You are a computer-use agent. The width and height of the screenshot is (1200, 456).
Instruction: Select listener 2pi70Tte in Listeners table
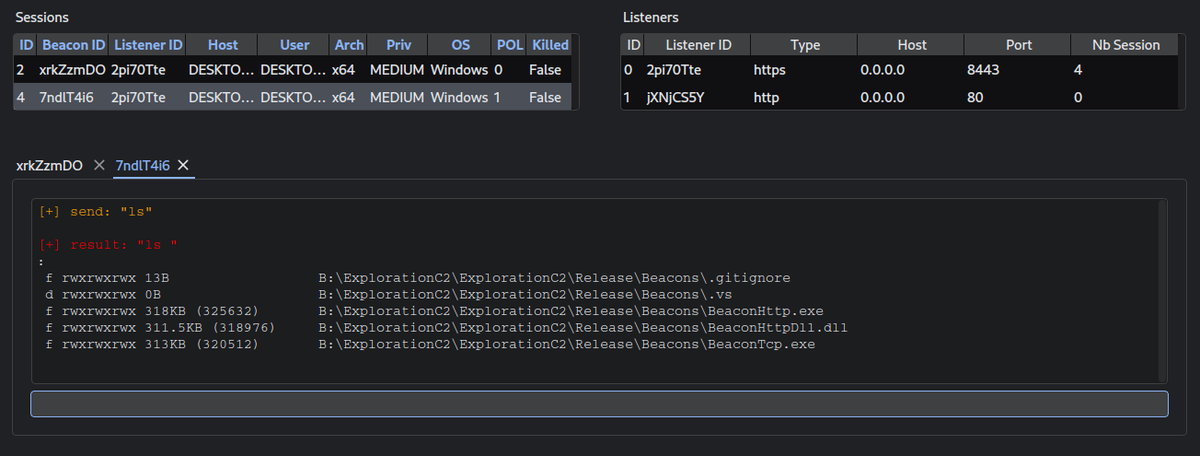tap(902, 70)
